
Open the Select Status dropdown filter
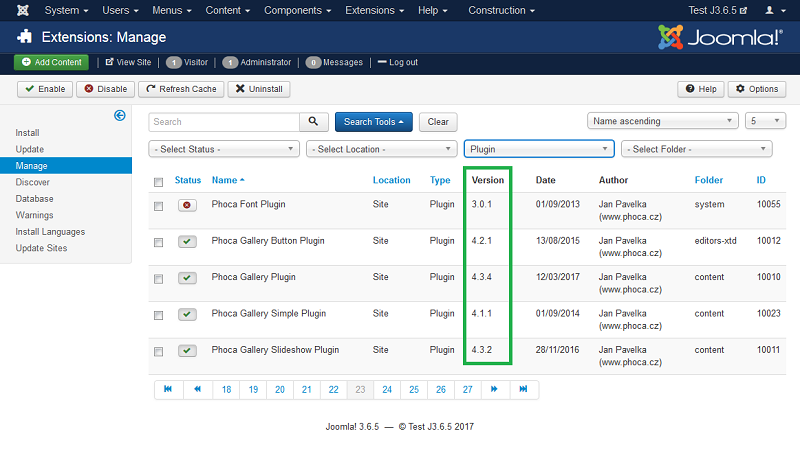(x=224, y=149)
